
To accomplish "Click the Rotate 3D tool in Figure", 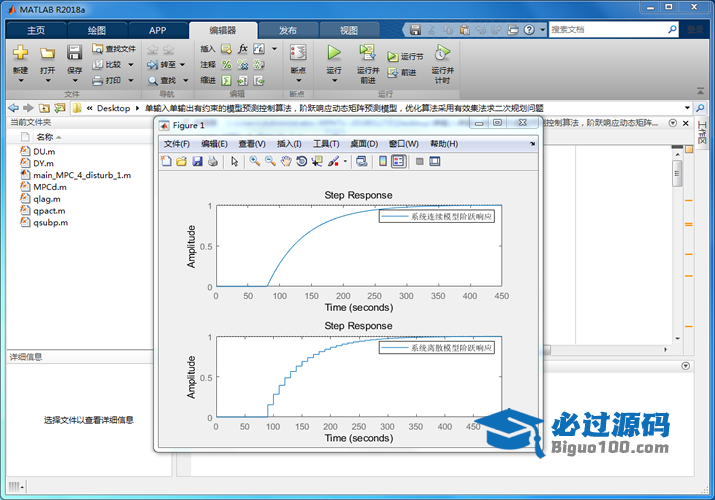I will [x=301, y=161].
